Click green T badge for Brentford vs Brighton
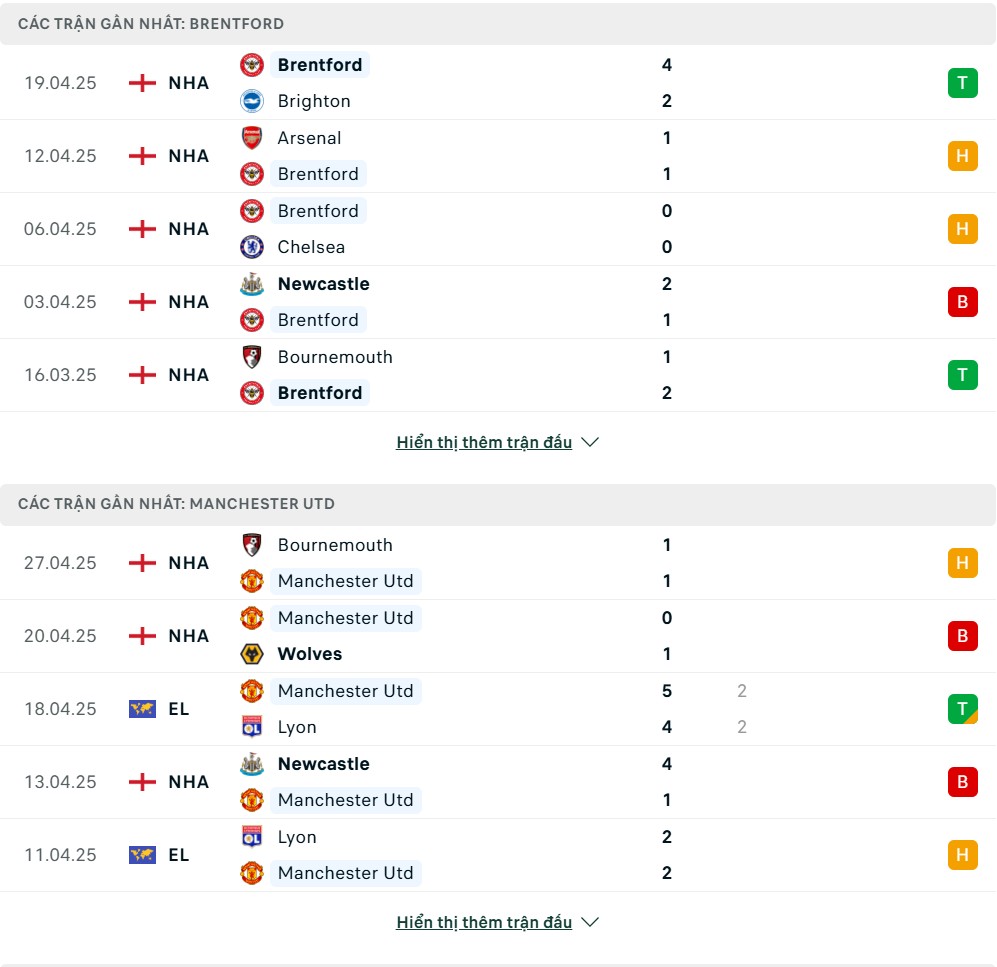This screenshot has width=997, height=967. pos(963,83)
